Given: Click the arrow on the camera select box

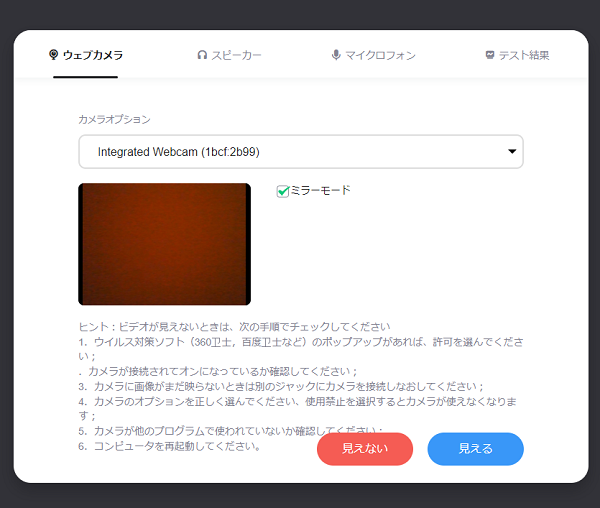Looking at the screenshot, I should pyautogui.click(x=512, y=152).
